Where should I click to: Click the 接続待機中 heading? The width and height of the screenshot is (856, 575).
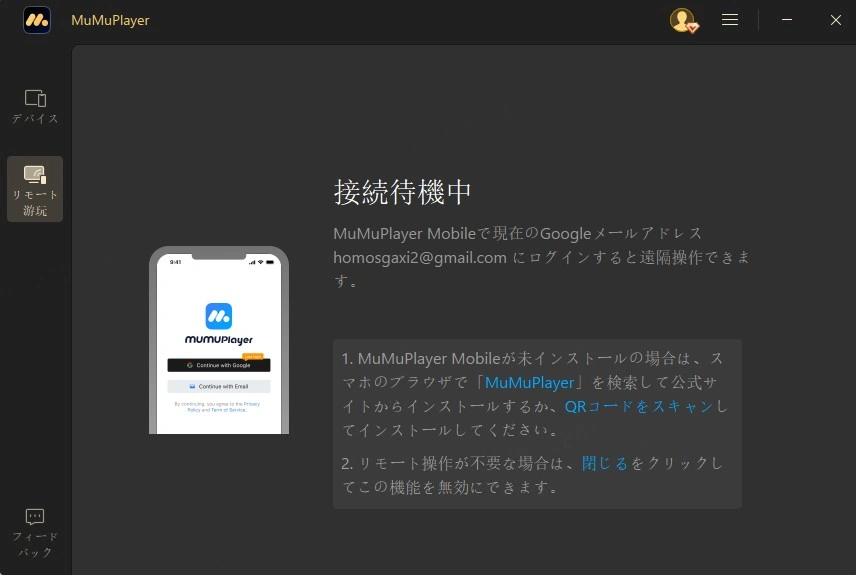point(402,192)
